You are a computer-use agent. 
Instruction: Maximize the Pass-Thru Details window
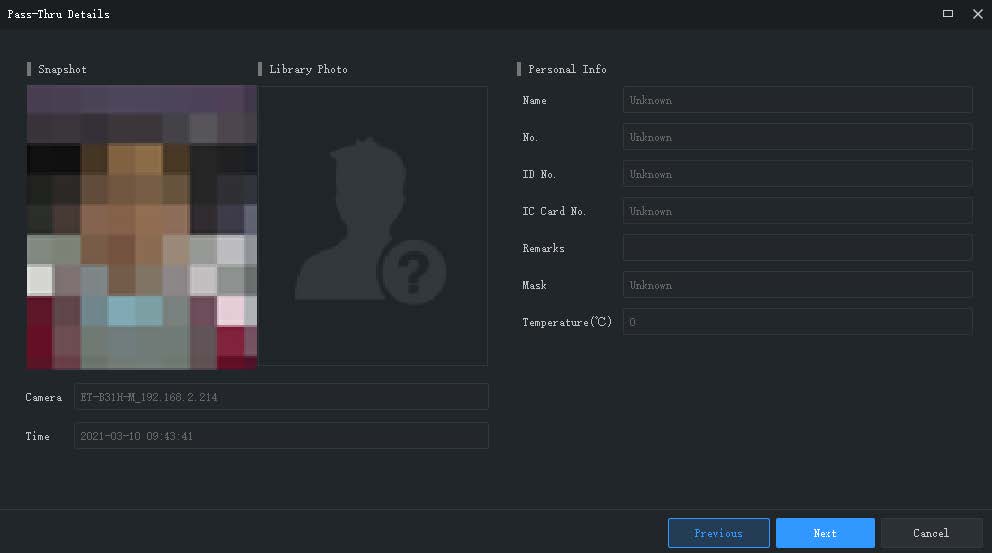948,13
